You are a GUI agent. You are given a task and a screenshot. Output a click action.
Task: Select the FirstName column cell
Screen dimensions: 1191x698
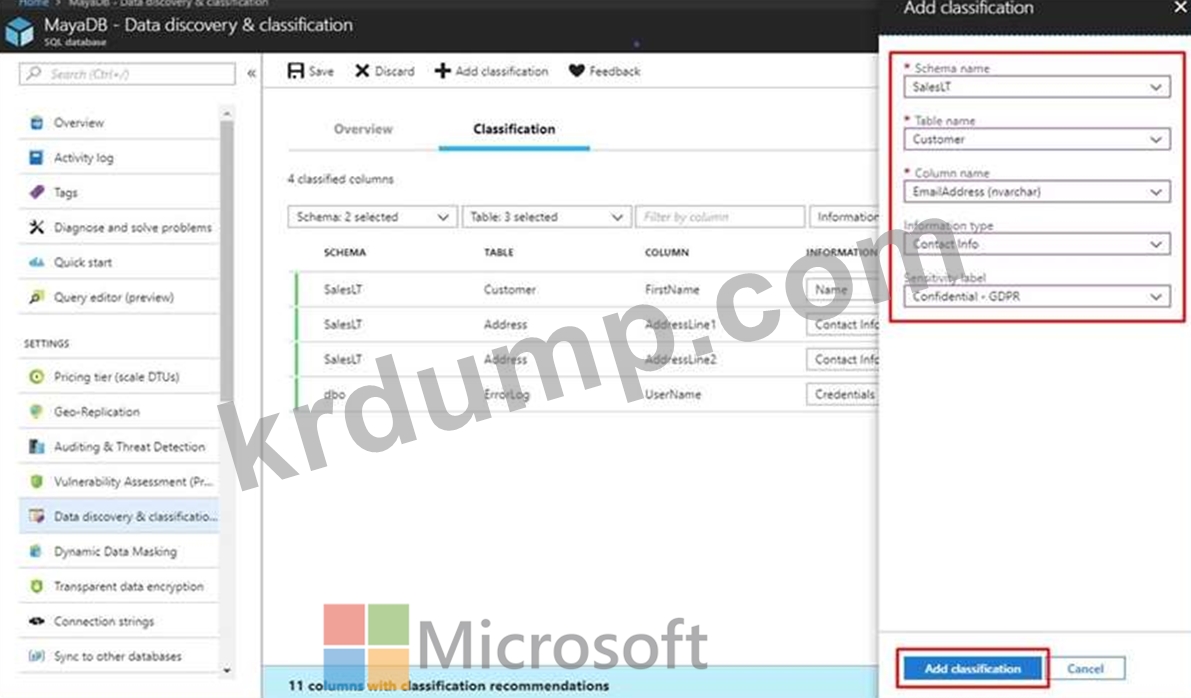click(672, 289)
